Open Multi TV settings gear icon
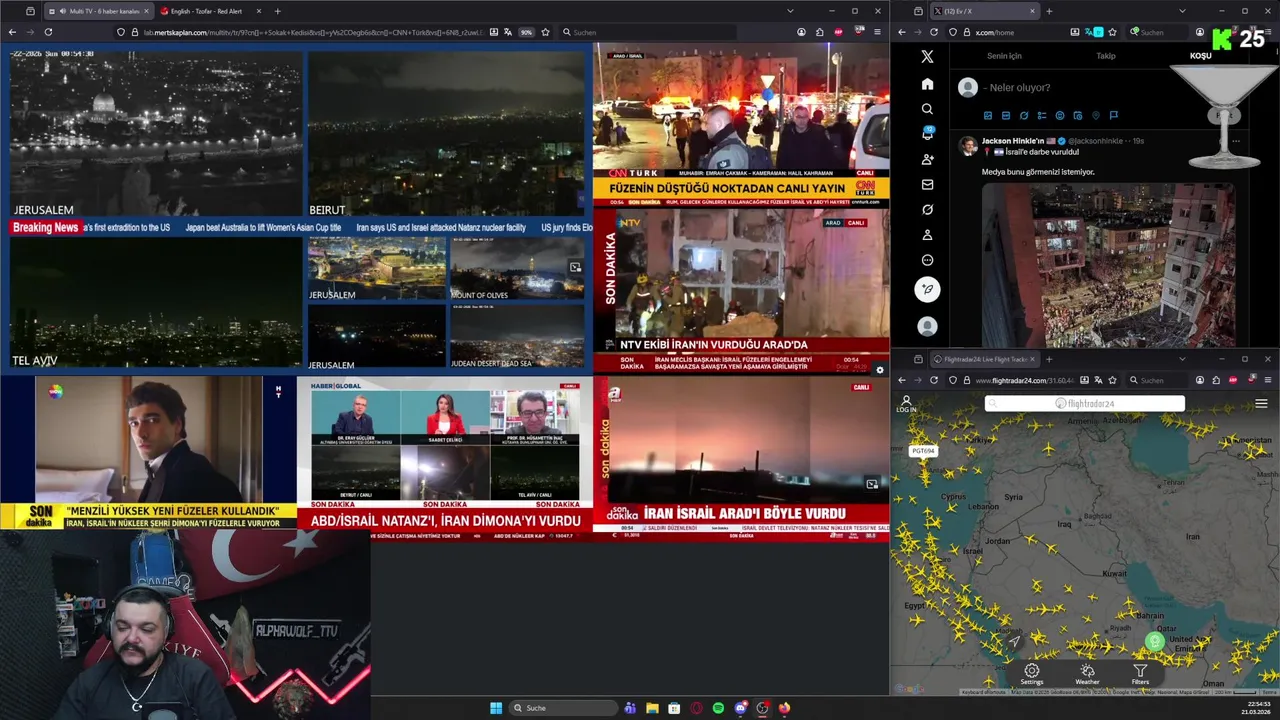Viewport: 1280px width, 720px height. (880, 370)
